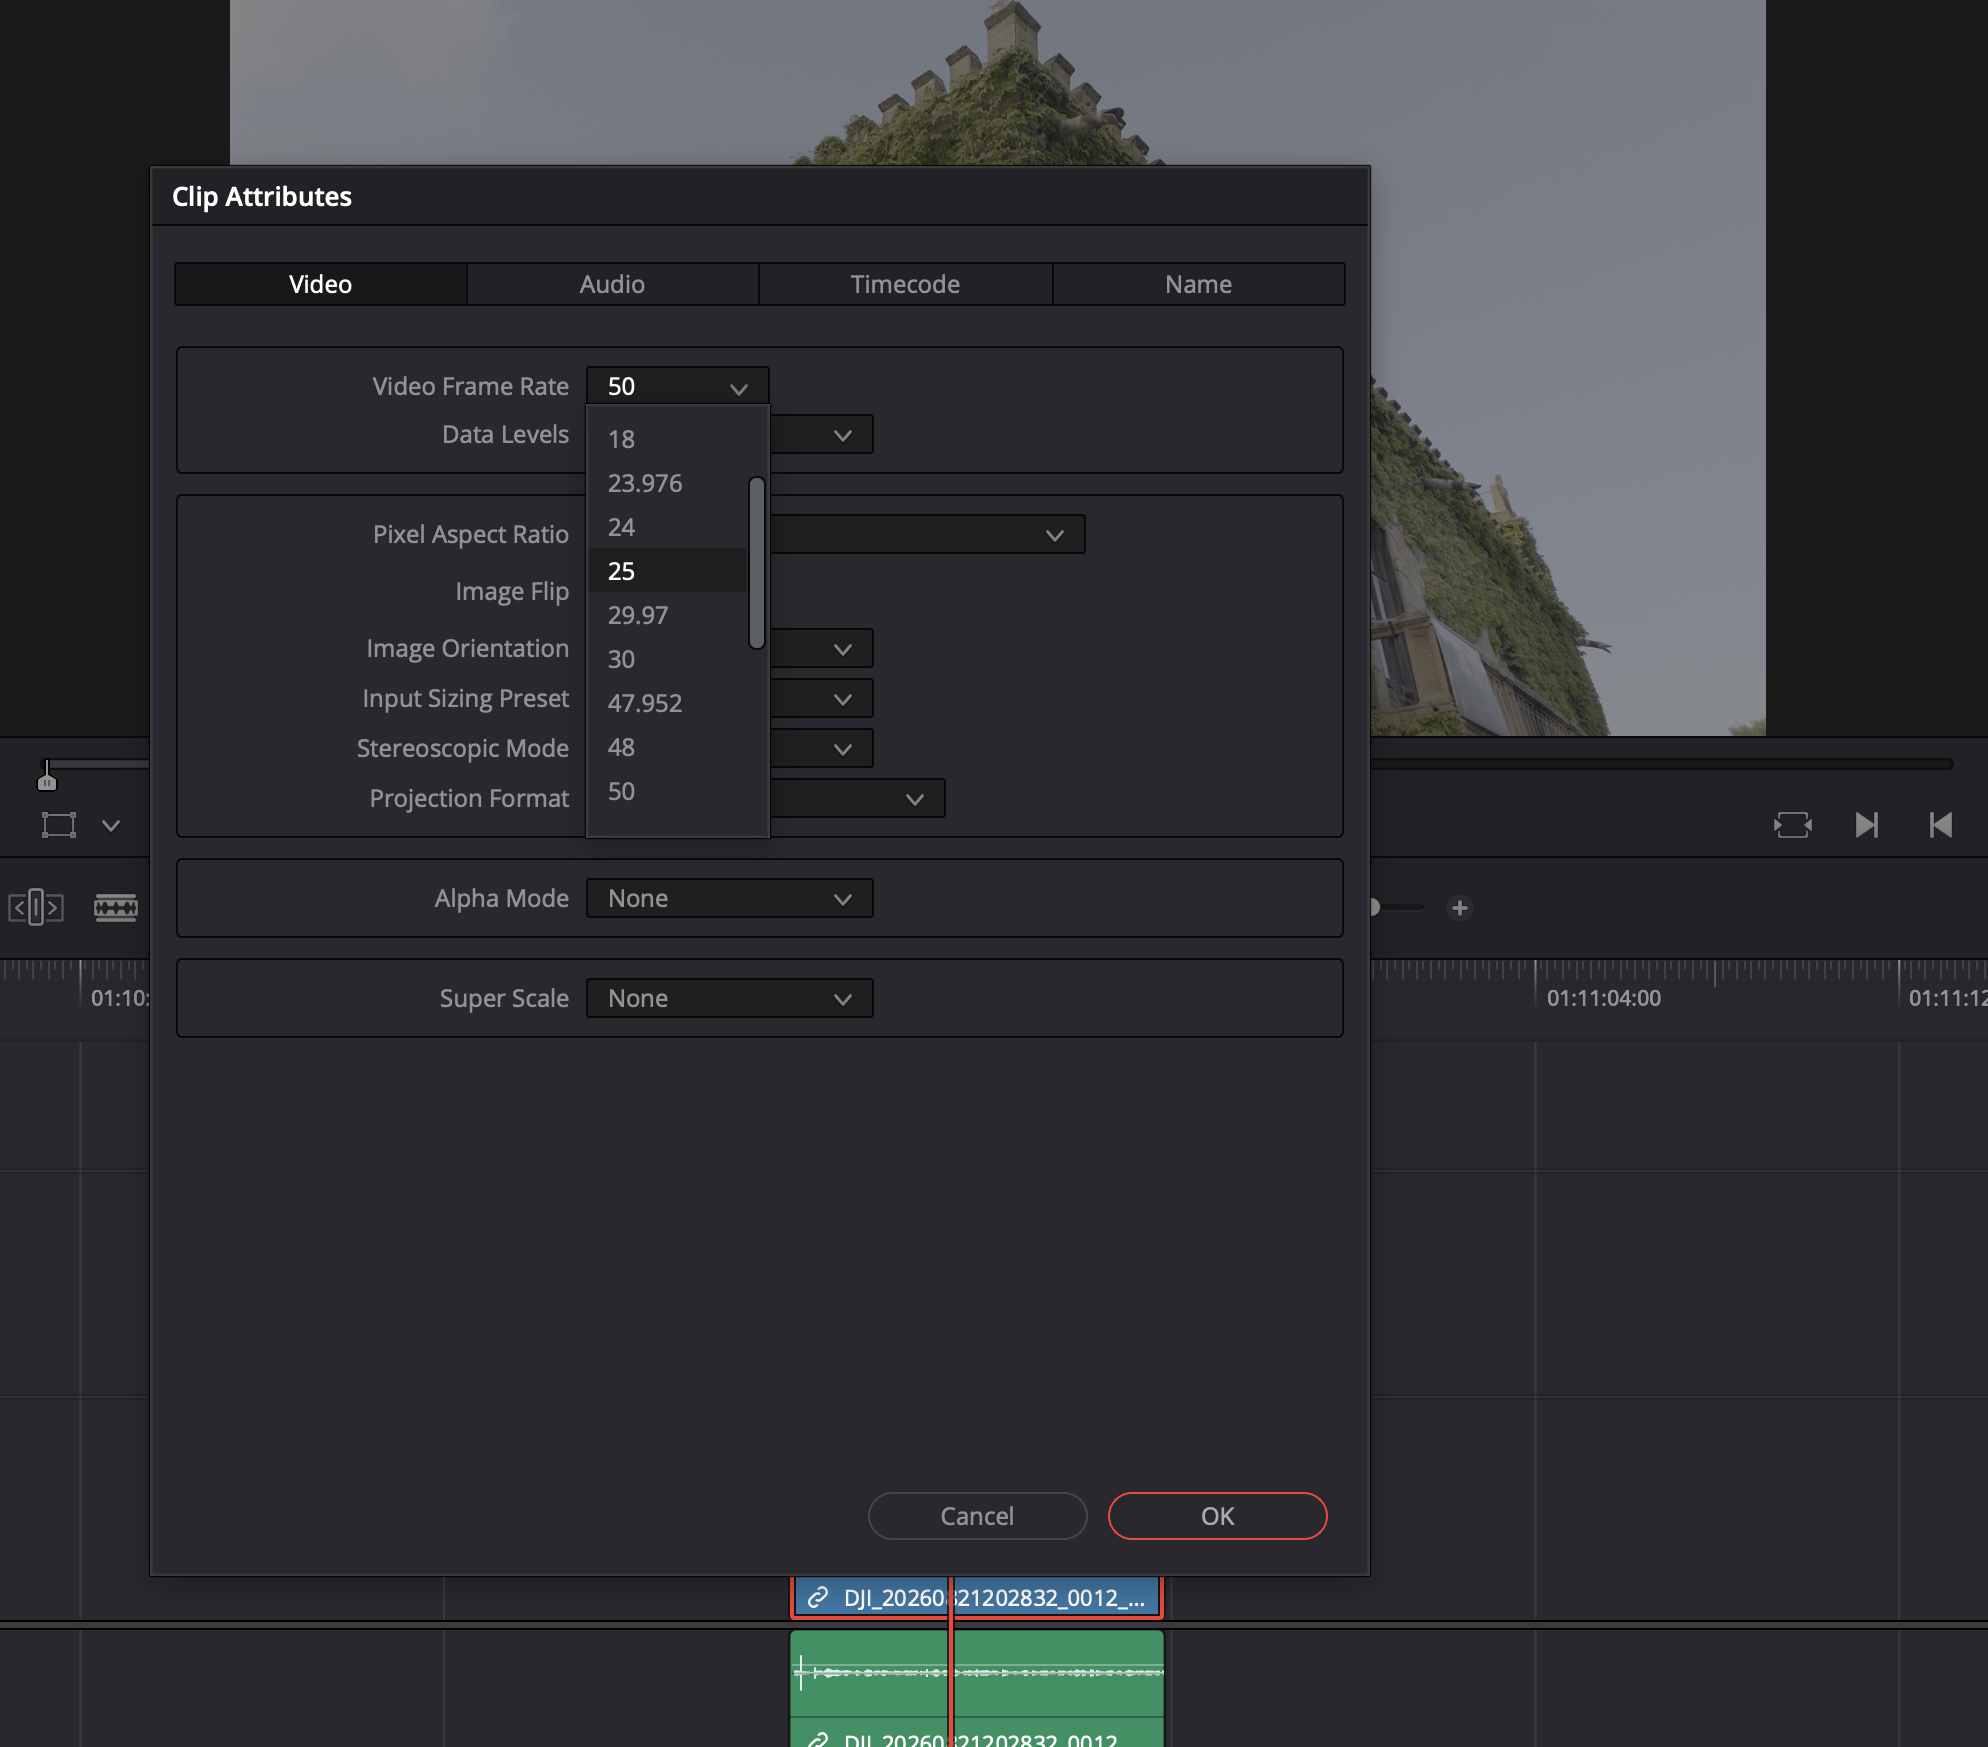1988x1747 pixels.
Task: Click the timeline zoom in plus icon
Action: click(1460, 908)
